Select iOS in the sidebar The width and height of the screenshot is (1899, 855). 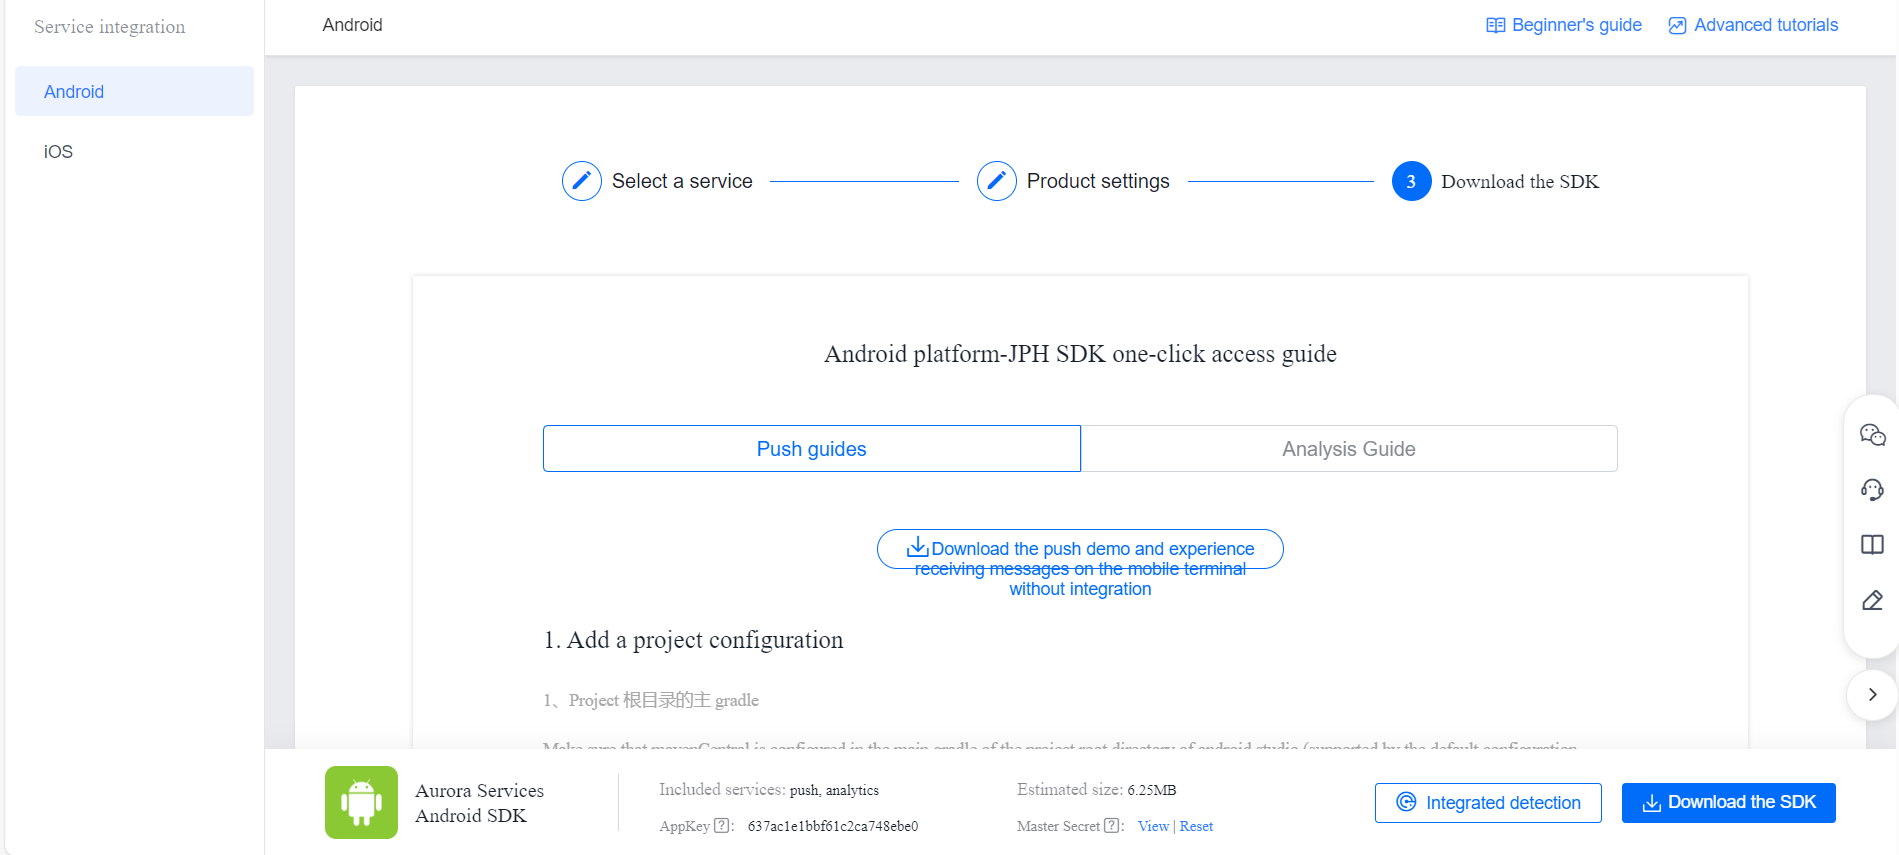pyautogui.click(x=58, y=152)
